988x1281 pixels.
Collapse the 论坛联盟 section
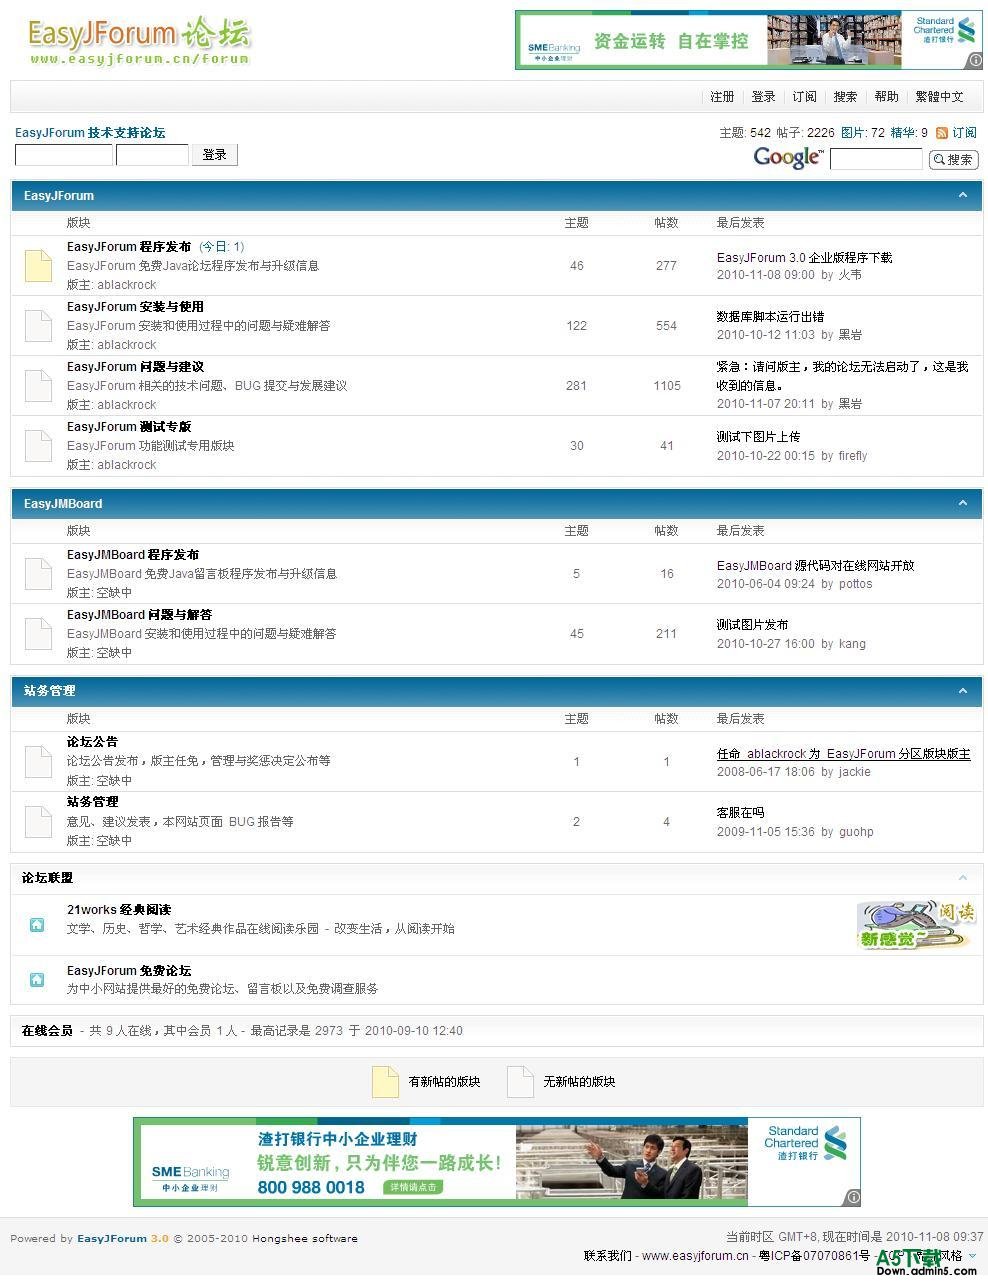[963, 878]
